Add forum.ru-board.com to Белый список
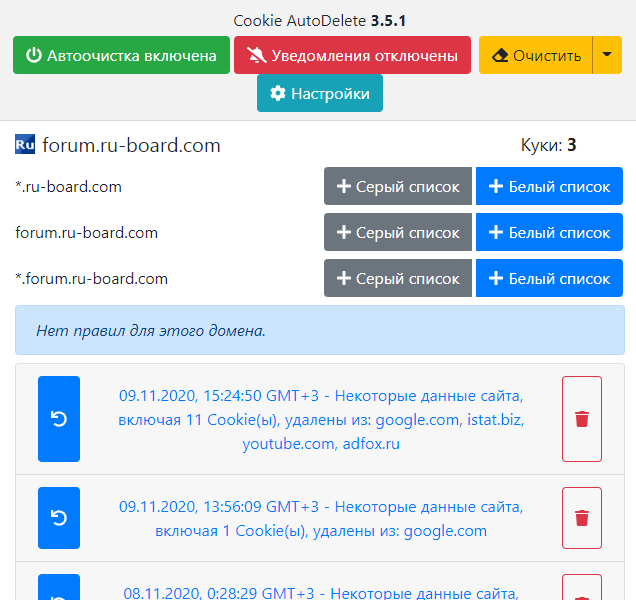Screen dimensions: 636x600 549,232
